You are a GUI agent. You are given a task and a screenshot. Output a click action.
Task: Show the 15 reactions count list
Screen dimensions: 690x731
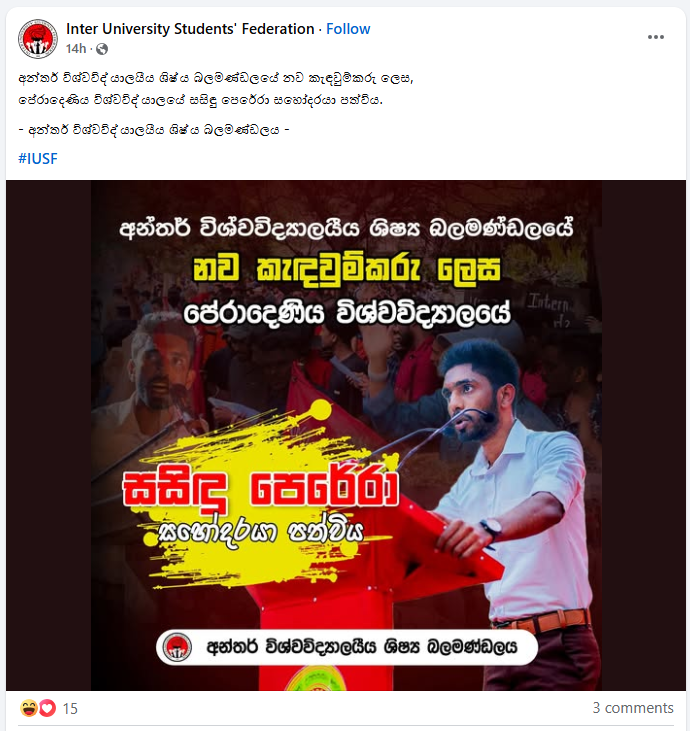tap(70, 709)
